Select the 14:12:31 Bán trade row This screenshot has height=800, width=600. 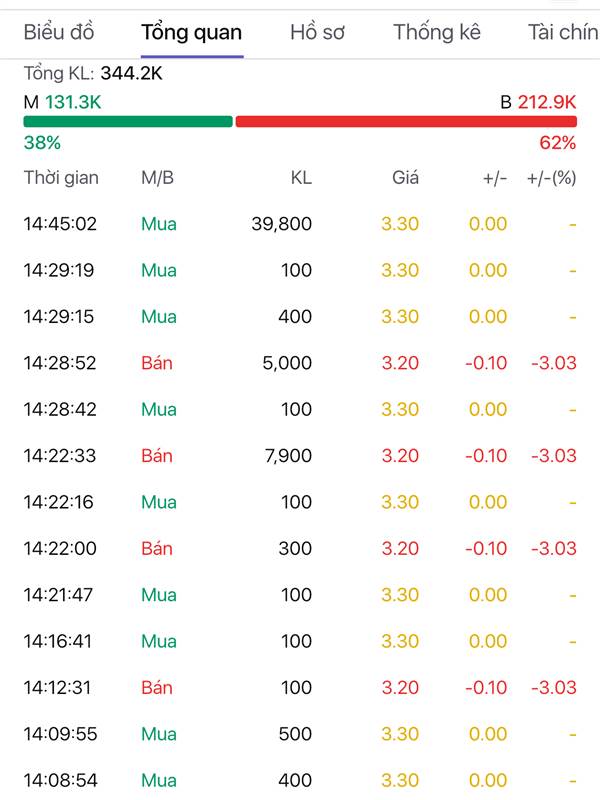click(300, 687)
